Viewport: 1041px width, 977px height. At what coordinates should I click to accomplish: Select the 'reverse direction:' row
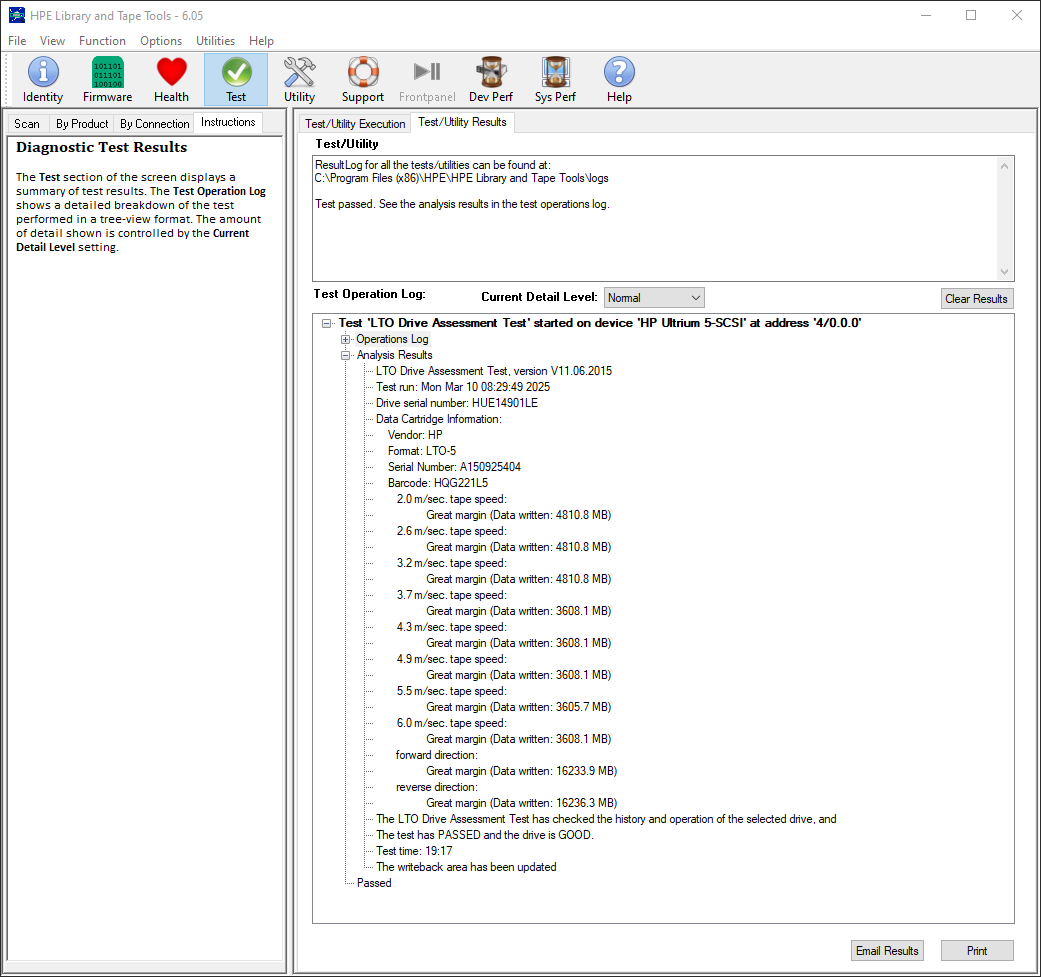(437, 787)
